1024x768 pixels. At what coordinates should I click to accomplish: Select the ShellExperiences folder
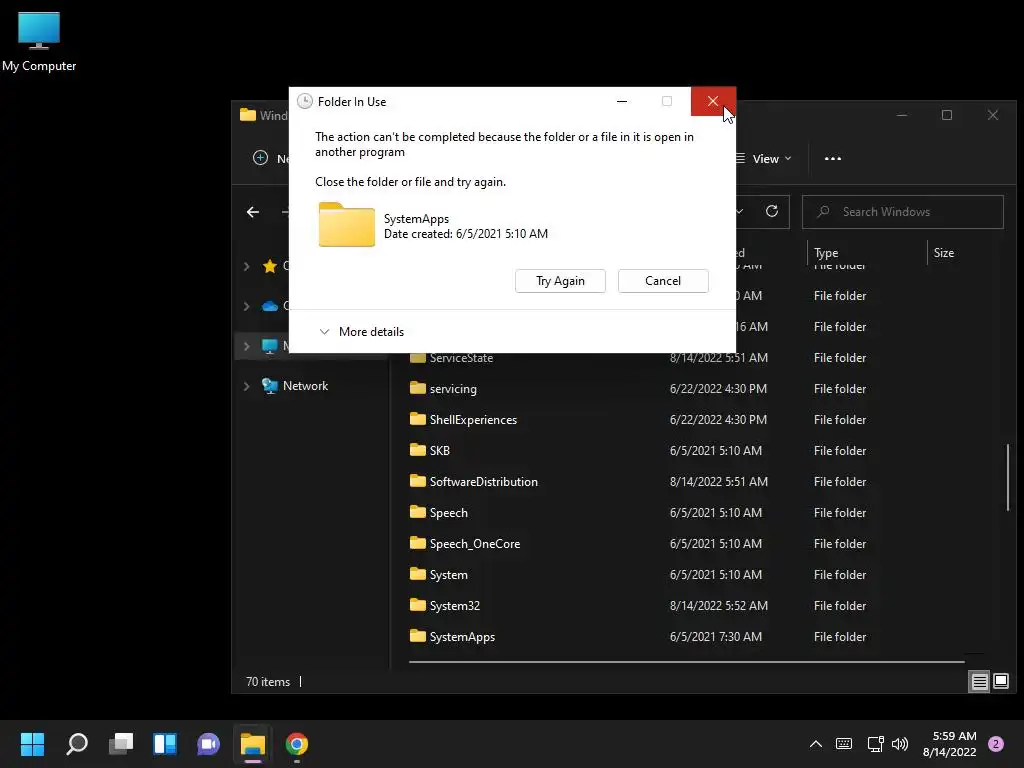(x=473, y=420)
